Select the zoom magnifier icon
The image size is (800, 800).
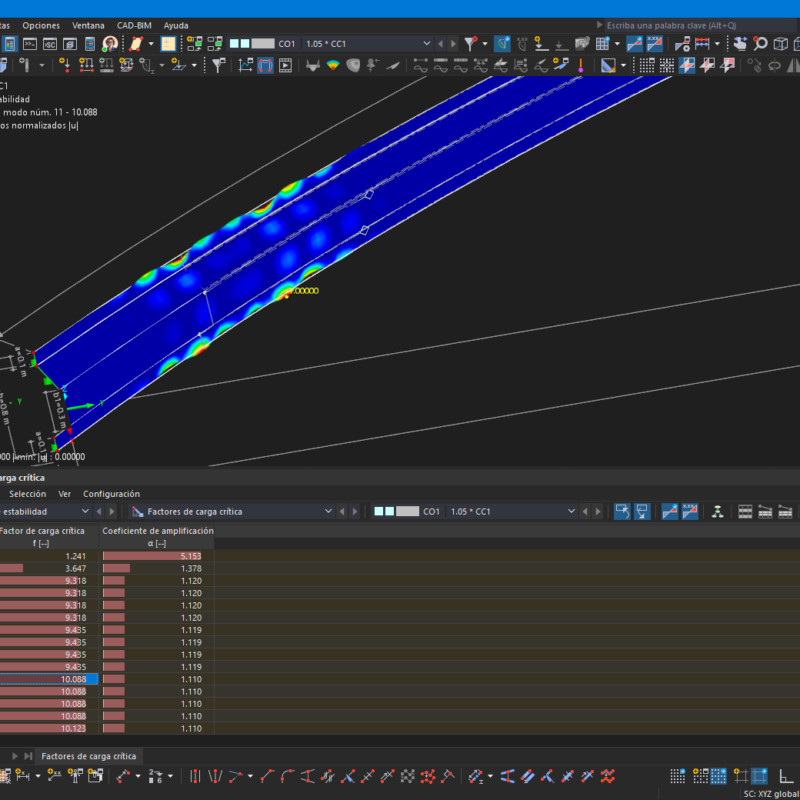click(x=760, y=44)
